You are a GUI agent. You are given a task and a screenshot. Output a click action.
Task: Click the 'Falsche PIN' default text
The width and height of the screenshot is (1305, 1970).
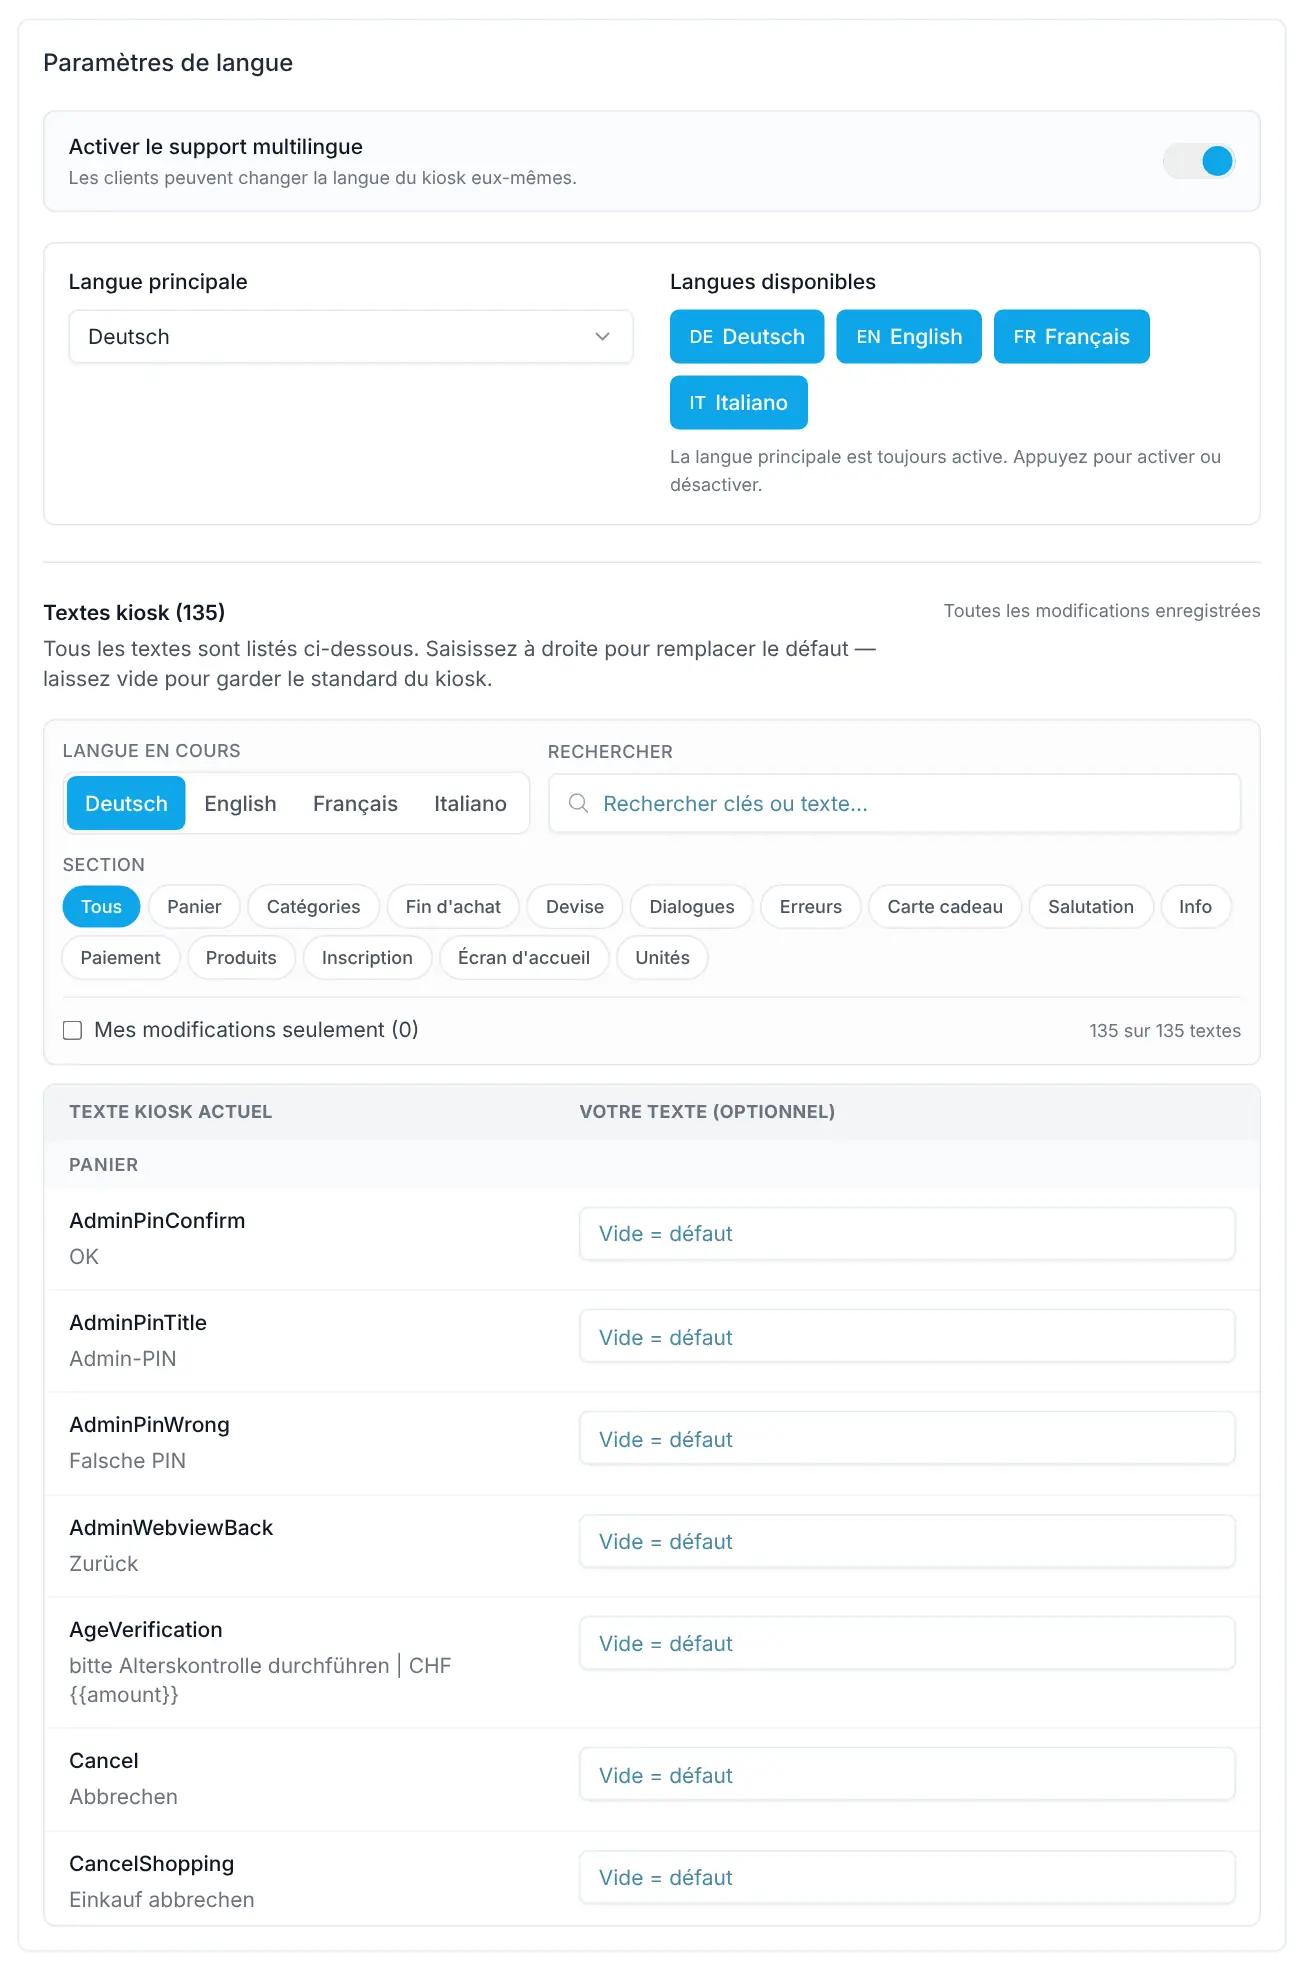point(128,1461)
